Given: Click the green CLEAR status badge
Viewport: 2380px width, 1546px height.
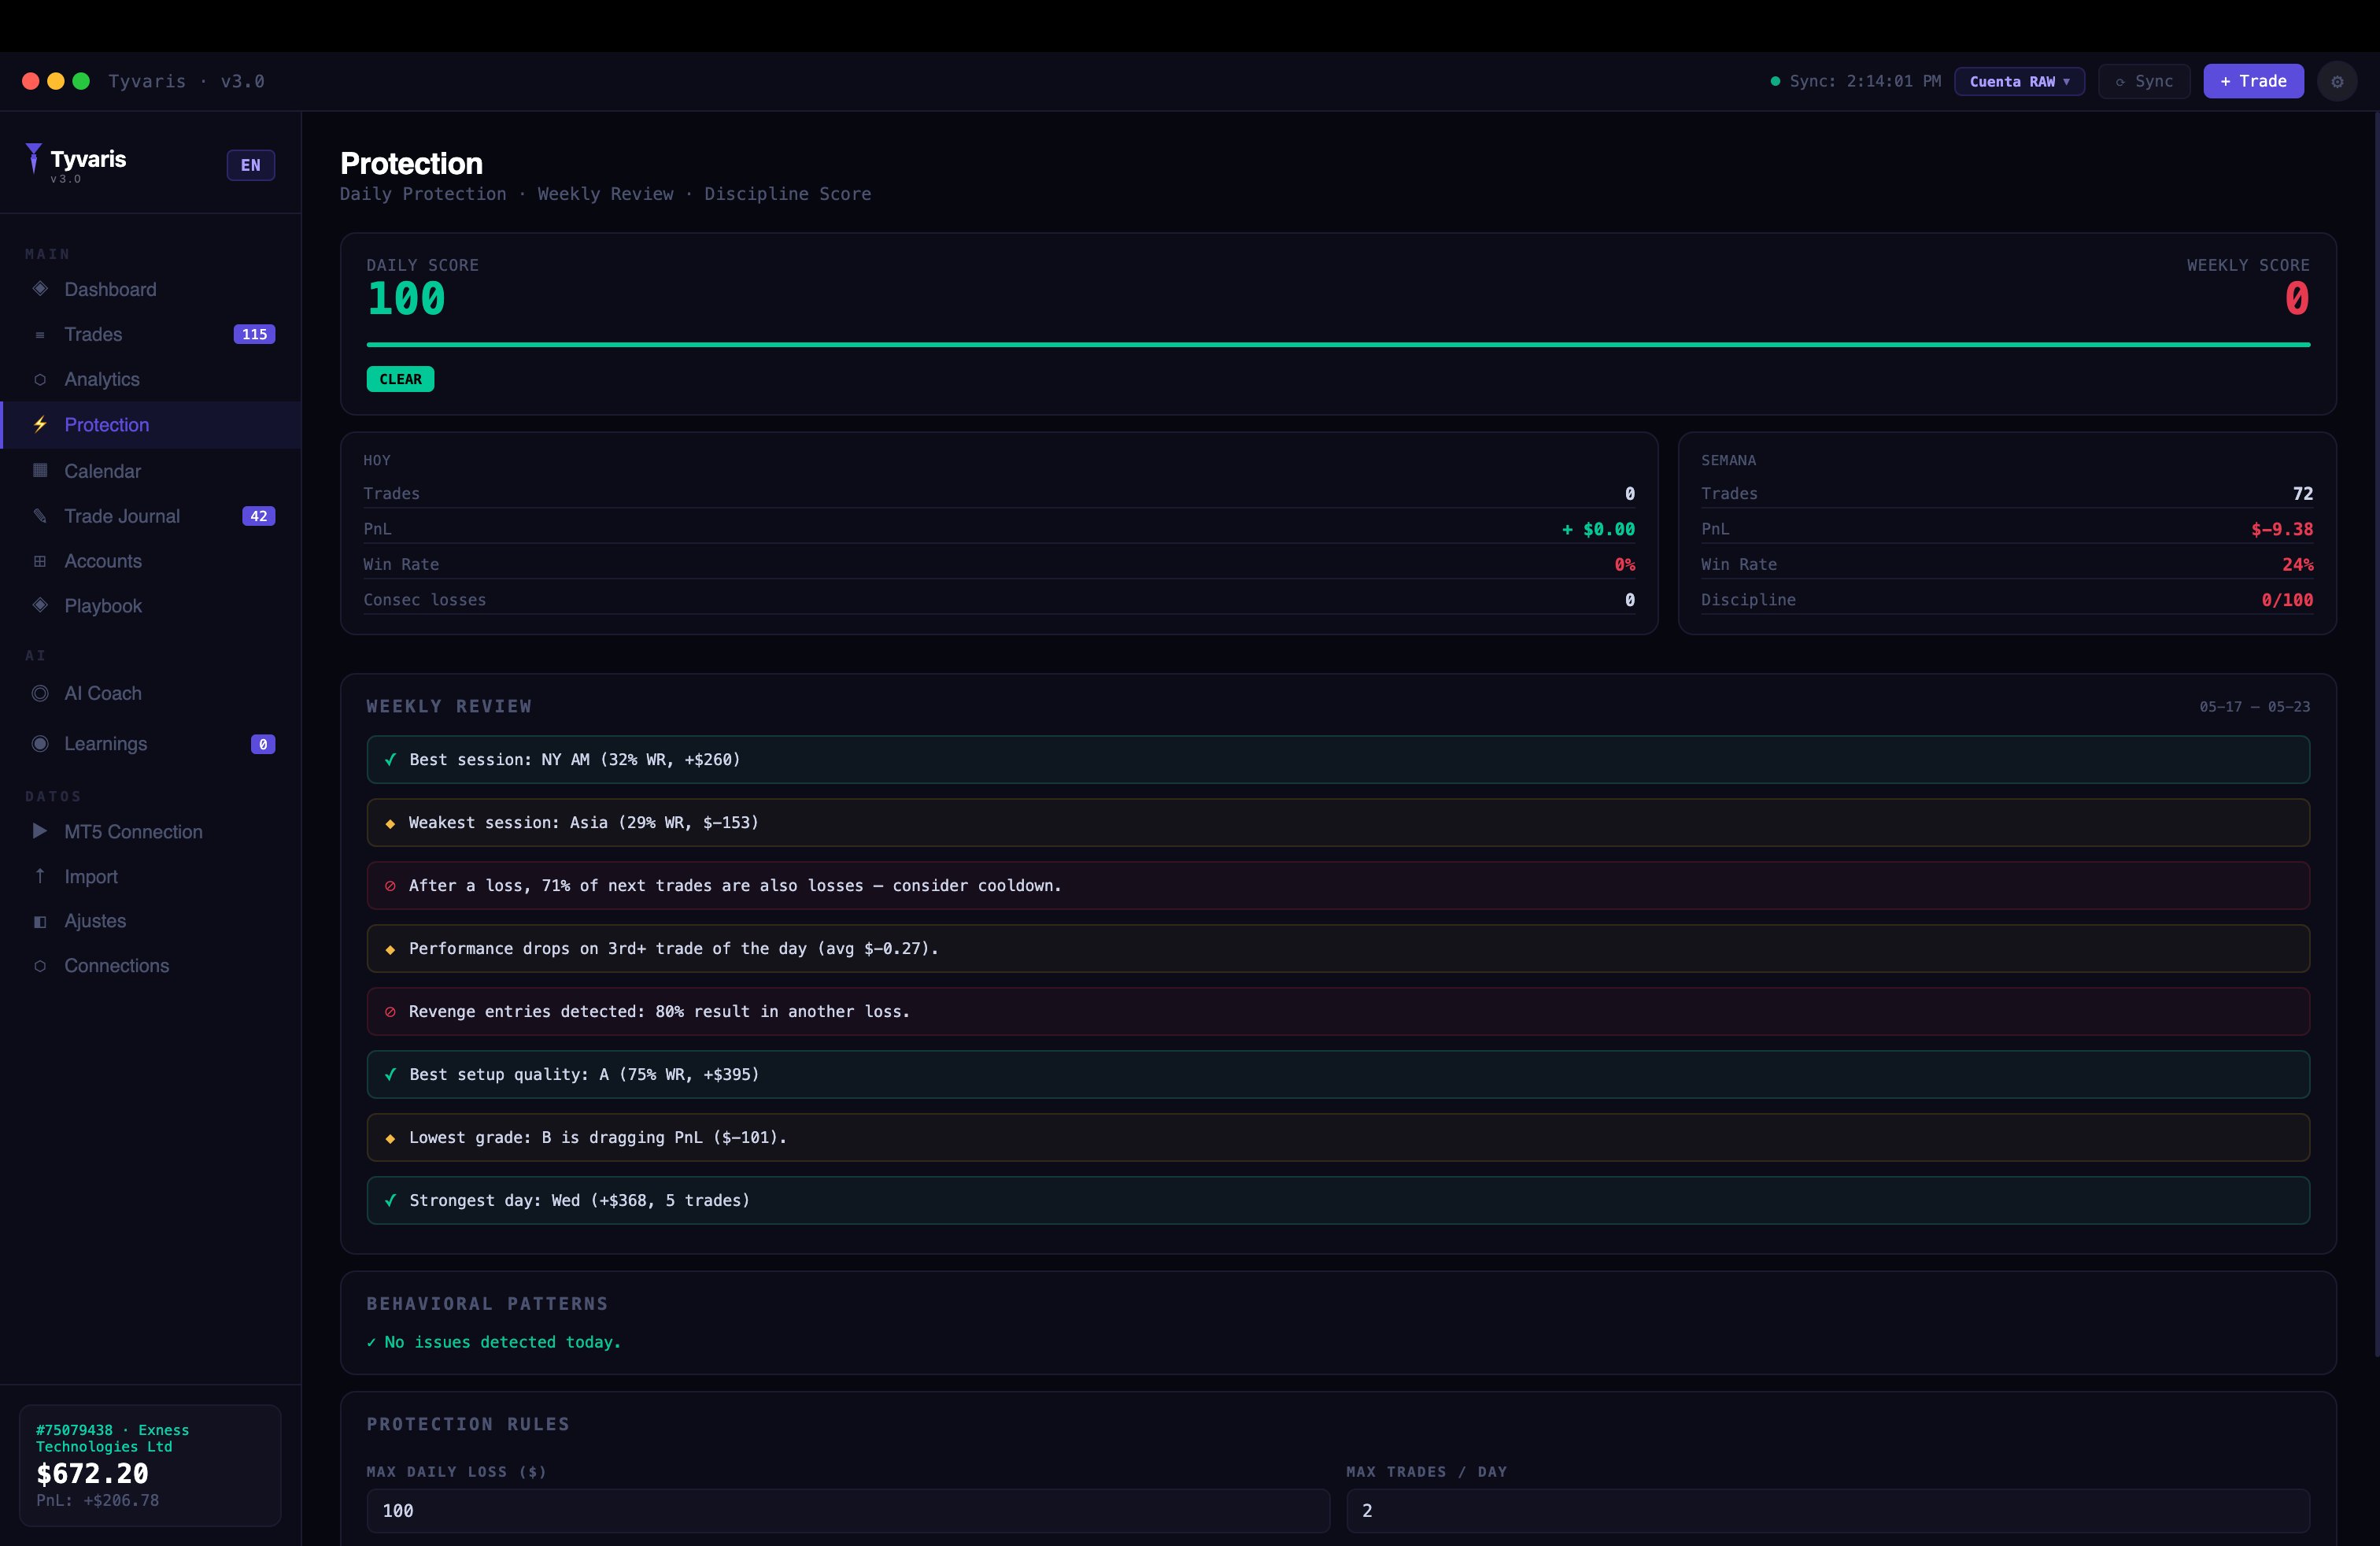Looking at the screenshot, I should [400, 379].
